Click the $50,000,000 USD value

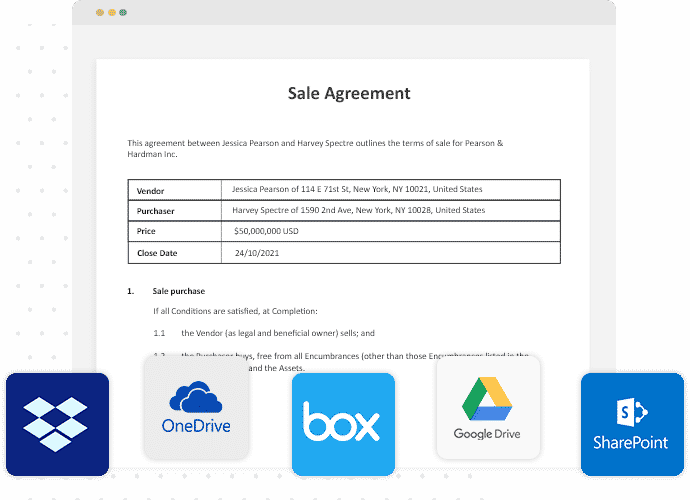(x=266, y=231)
